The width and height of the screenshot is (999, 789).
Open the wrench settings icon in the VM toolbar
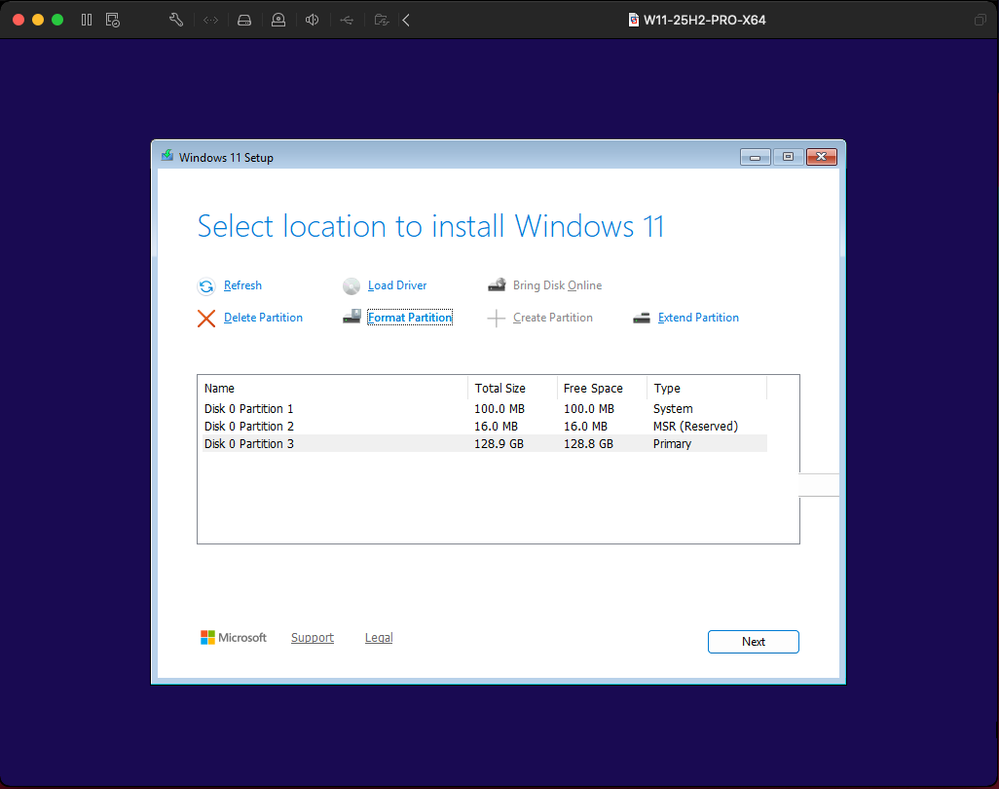pyautogui.click(x=176, y=20)
